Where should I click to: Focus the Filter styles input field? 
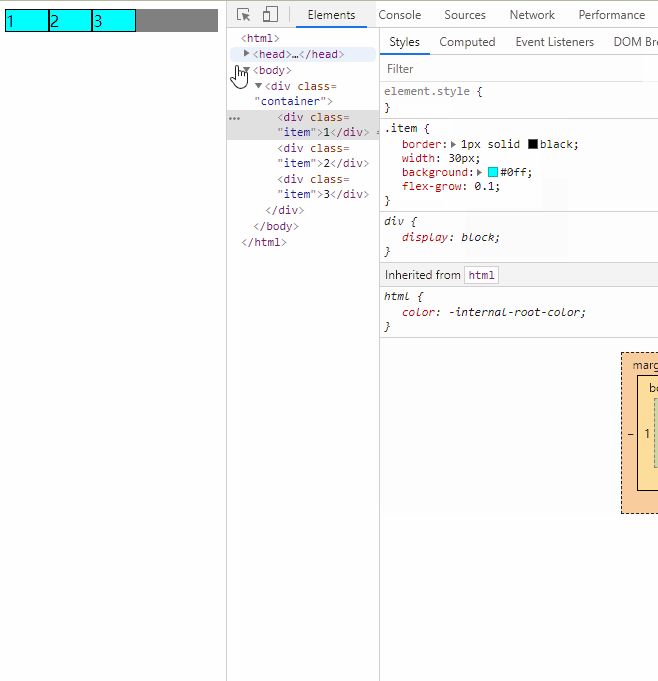tap(519, 69)
